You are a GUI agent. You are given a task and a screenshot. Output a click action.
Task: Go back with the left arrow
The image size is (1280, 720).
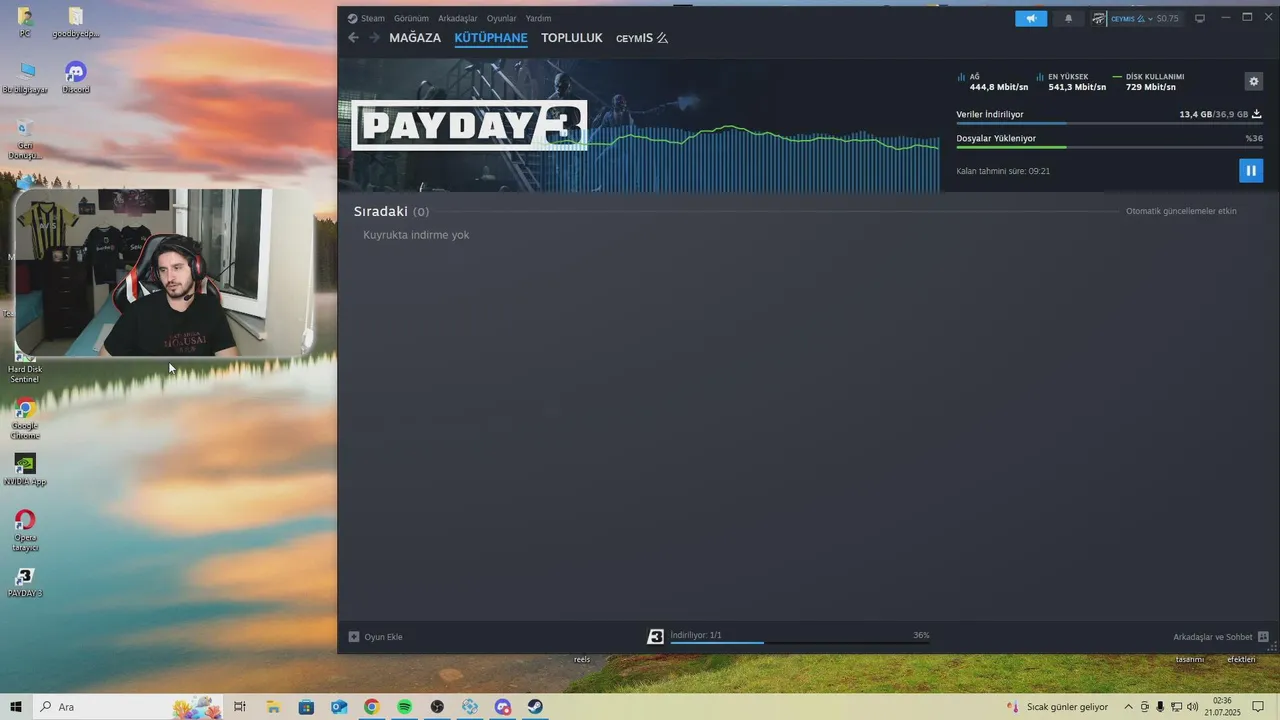pyautogui.click(x=353, y=38)
